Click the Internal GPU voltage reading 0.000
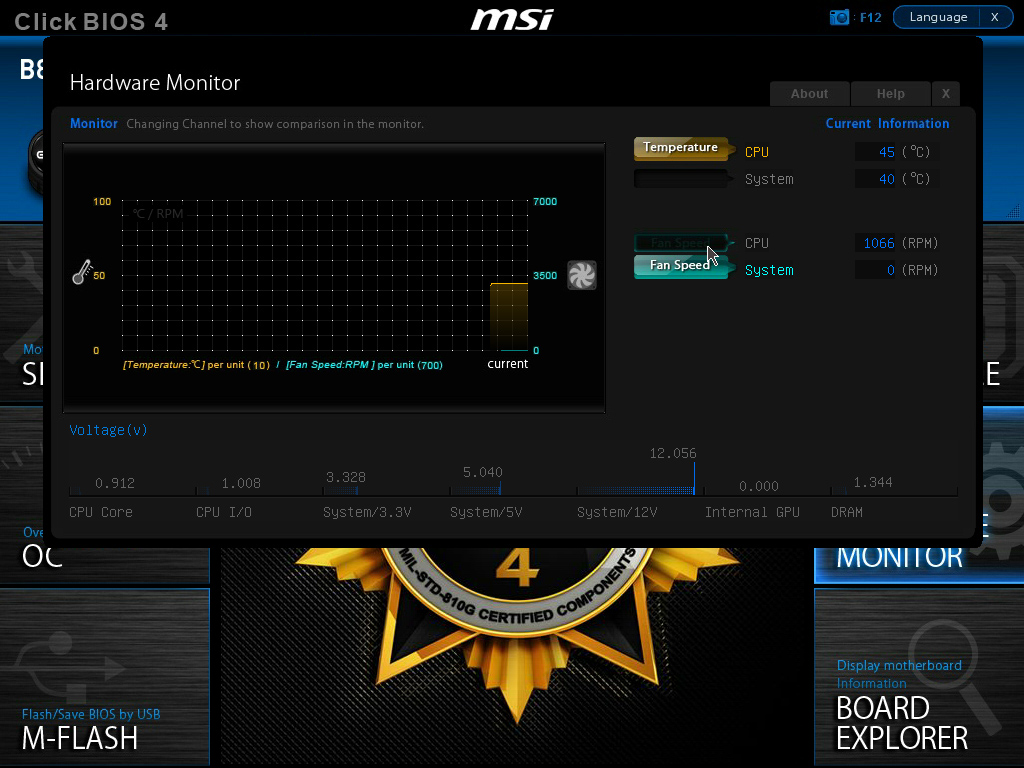The height and width of the screenshot is (768, 1024). [759, 487]
